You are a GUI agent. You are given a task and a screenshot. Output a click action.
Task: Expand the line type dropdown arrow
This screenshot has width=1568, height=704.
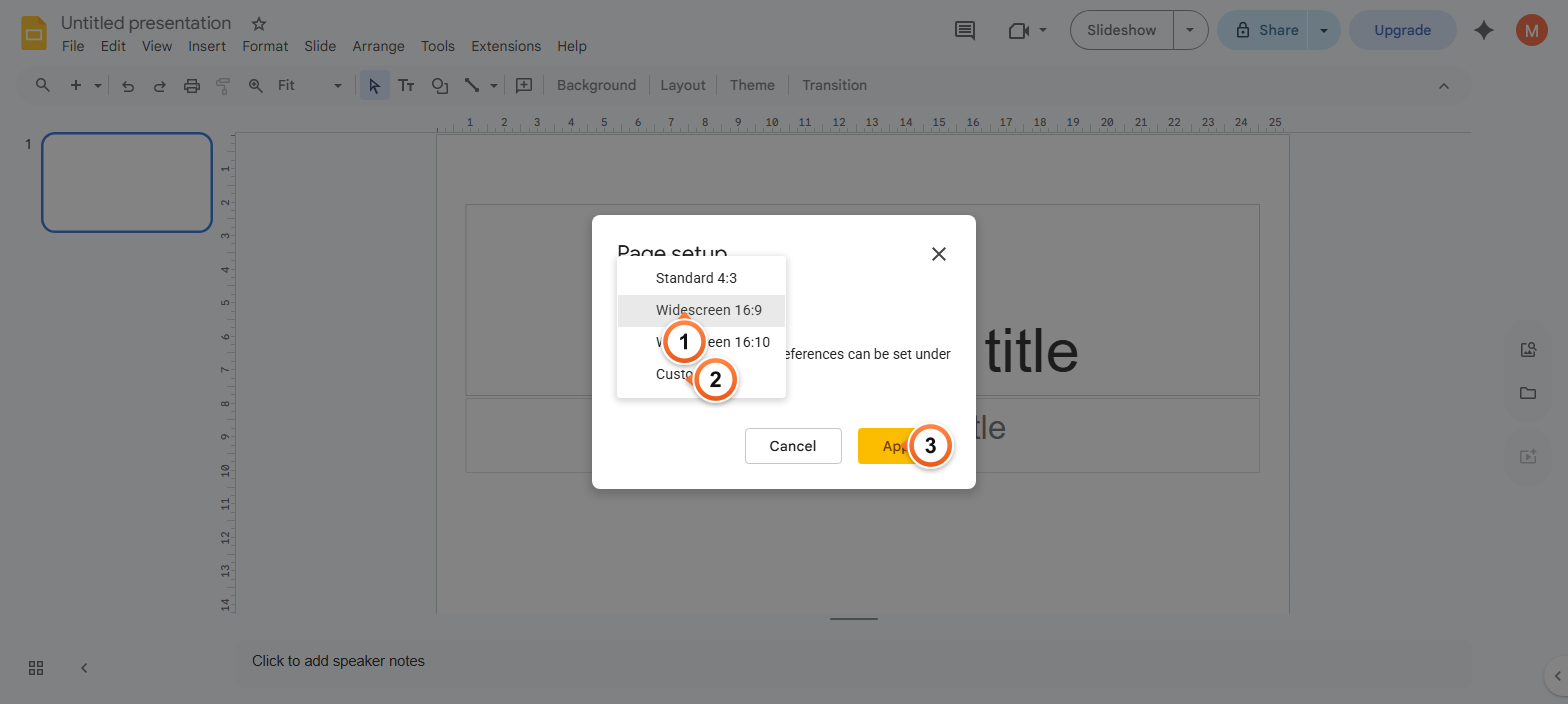tap(494, 86)
